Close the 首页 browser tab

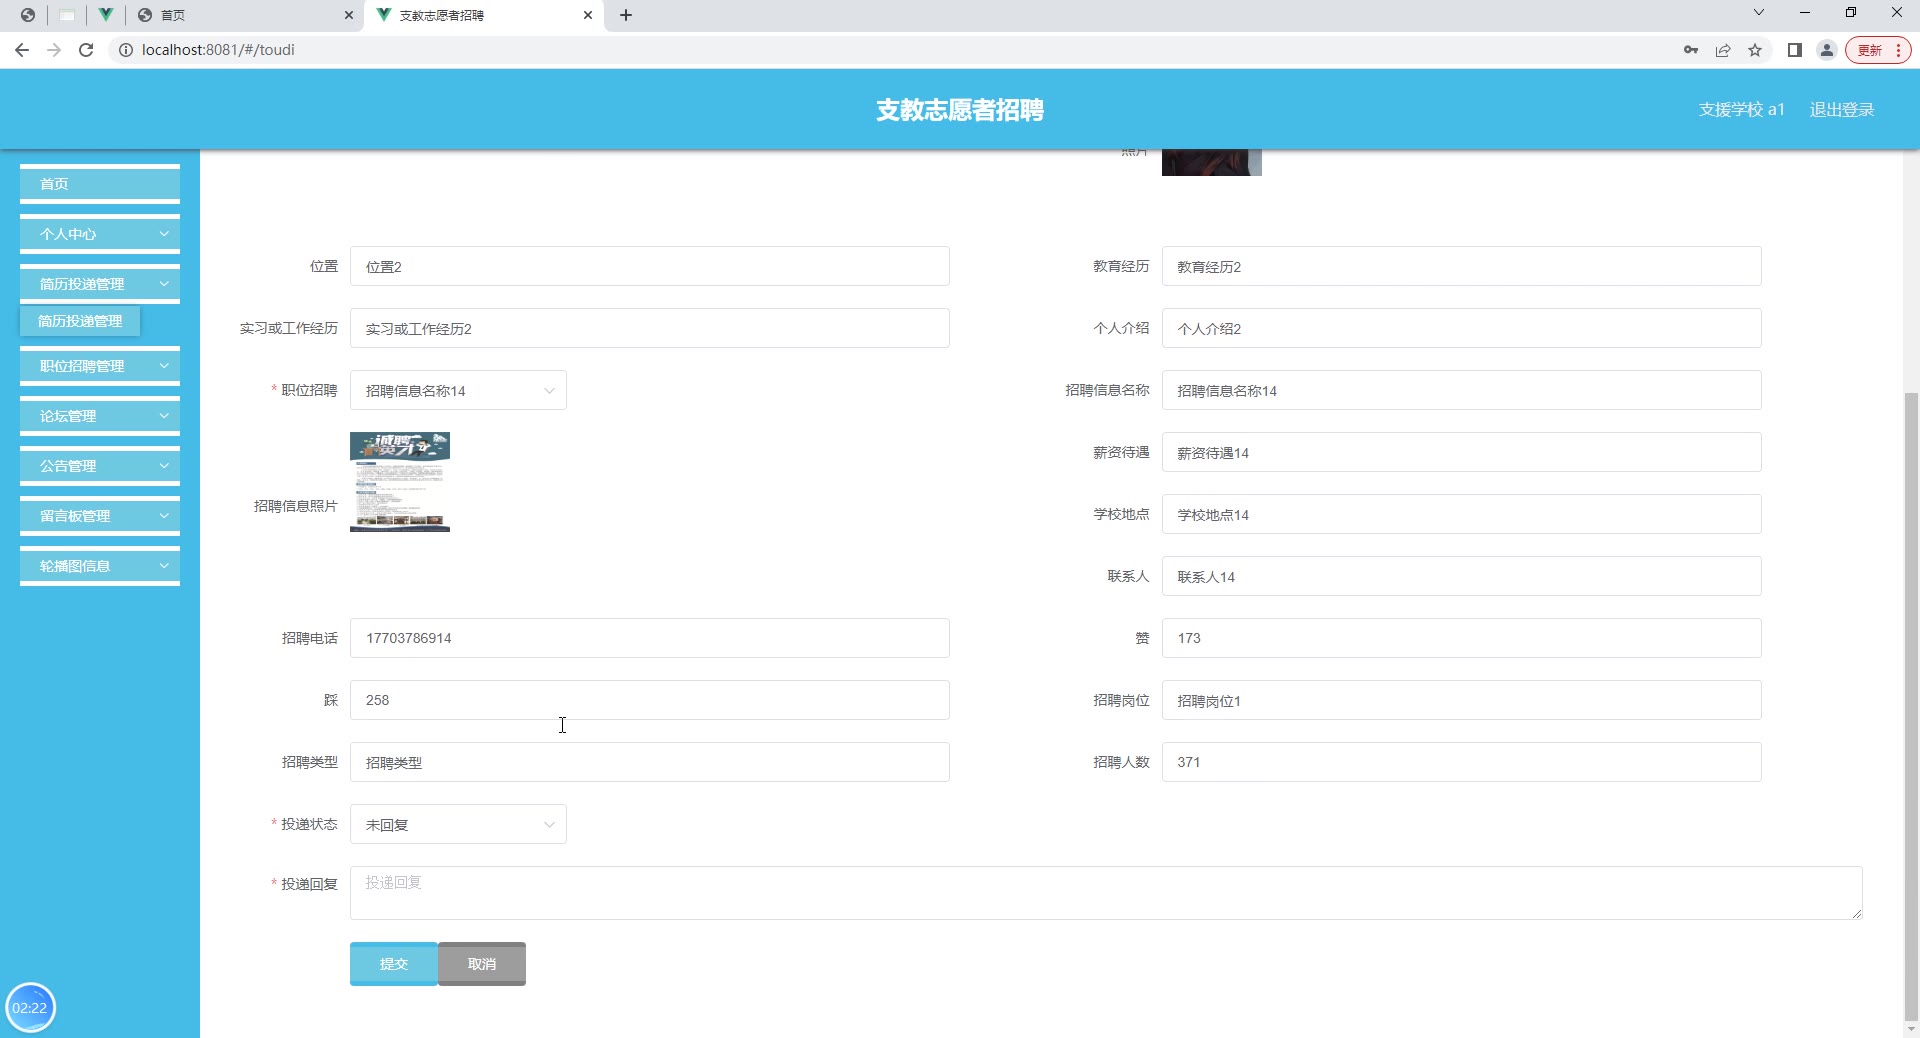(x=349, y=15)
